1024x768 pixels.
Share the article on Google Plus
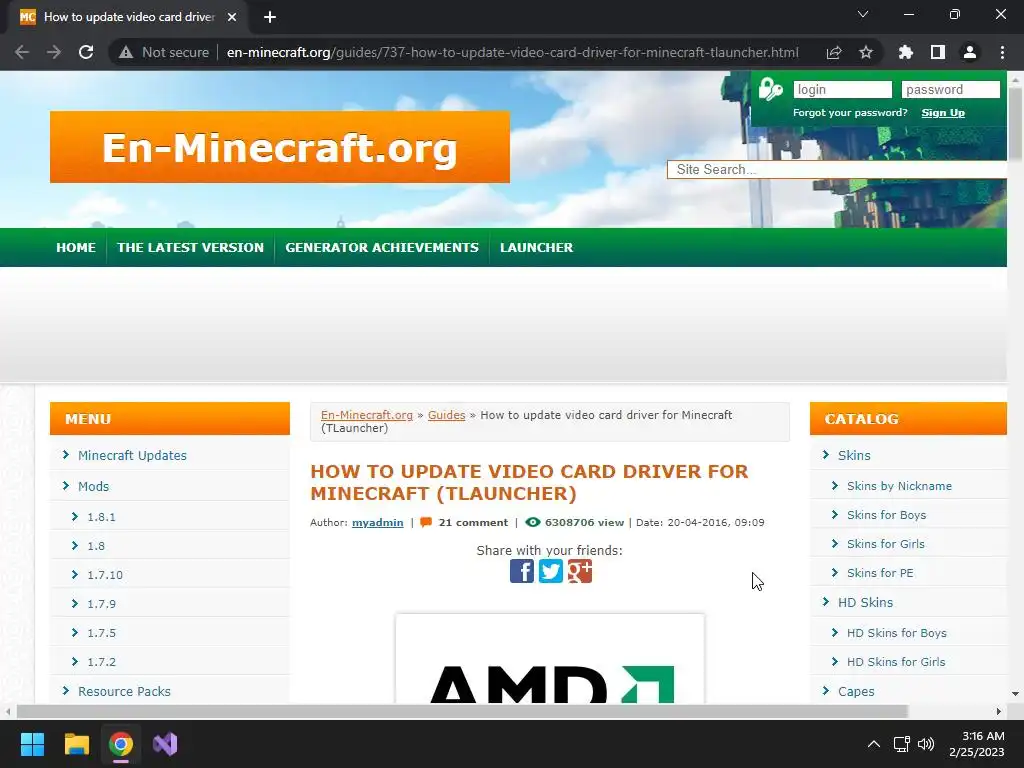(580, 571)
